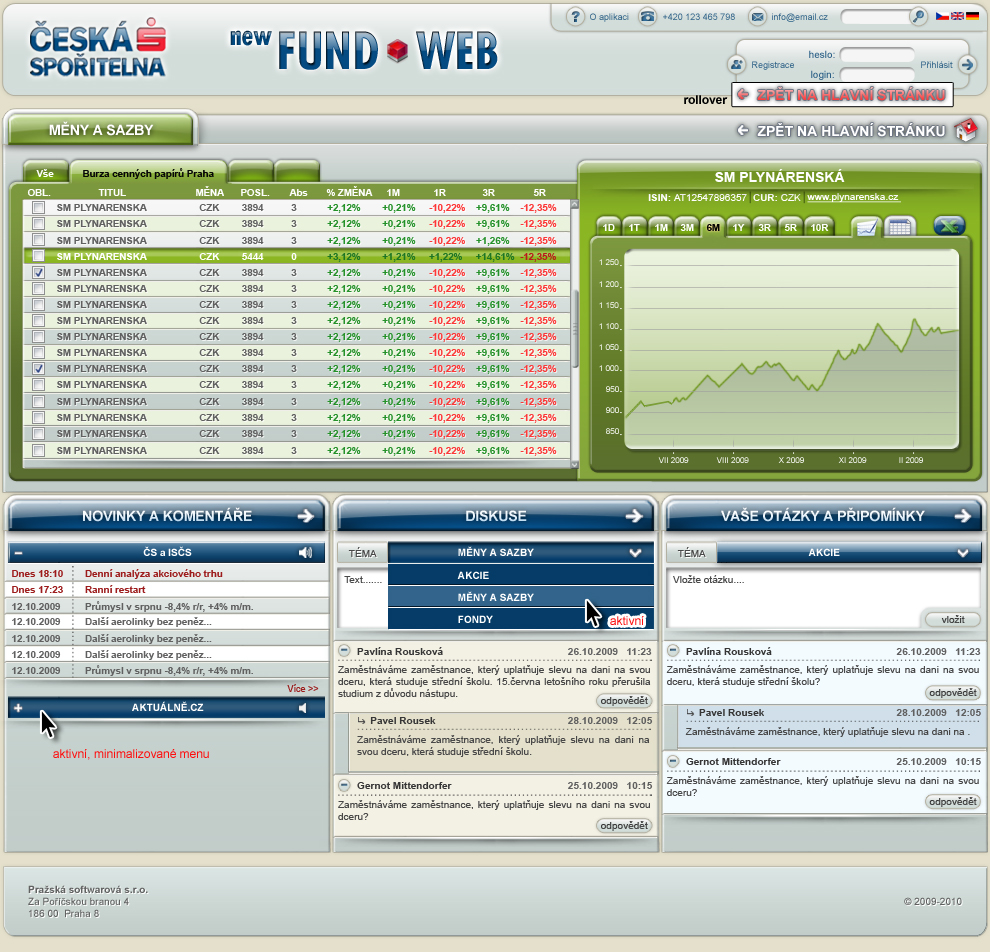Collapse Pavlína Rousková's post in Diskuse
The width and height of the screenshot is (990, 952).
pyautogui.click(x=344, y=650)
